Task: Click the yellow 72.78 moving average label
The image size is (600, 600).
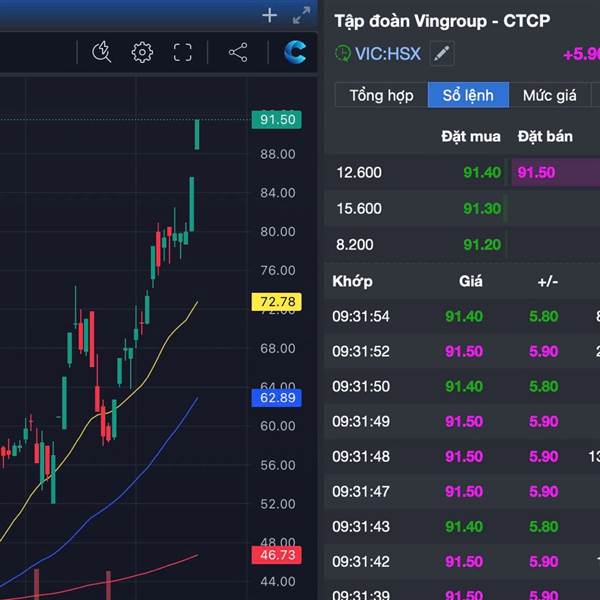Action: point(277,302)
